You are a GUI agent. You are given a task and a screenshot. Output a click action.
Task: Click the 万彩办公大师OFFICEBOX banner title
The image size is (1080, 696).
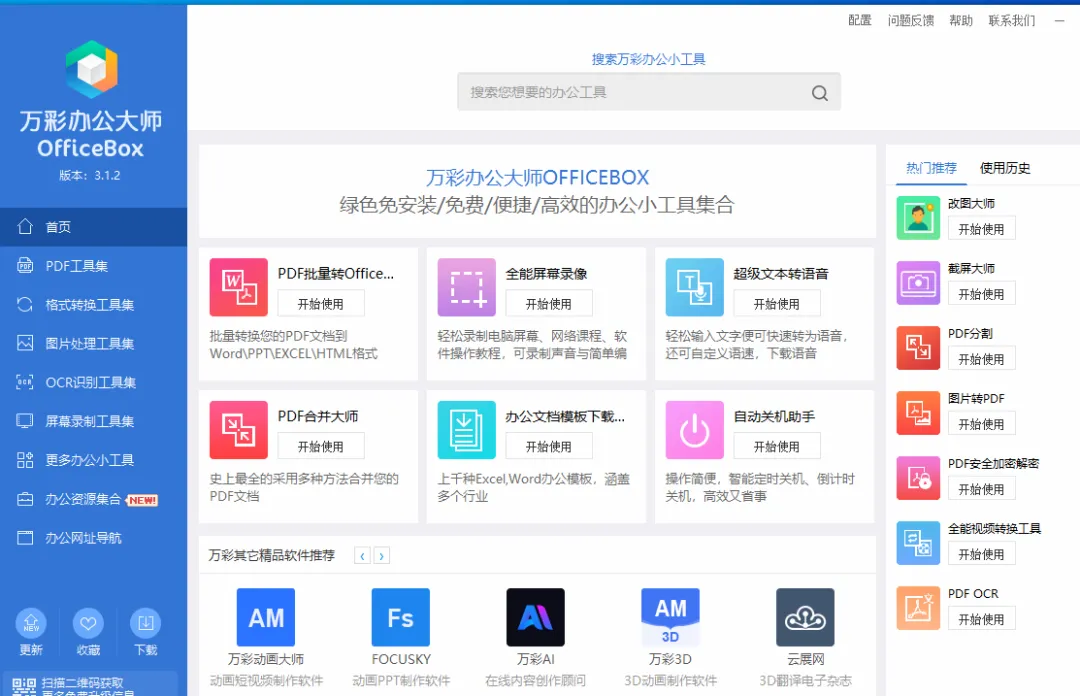tap(537, 178)
